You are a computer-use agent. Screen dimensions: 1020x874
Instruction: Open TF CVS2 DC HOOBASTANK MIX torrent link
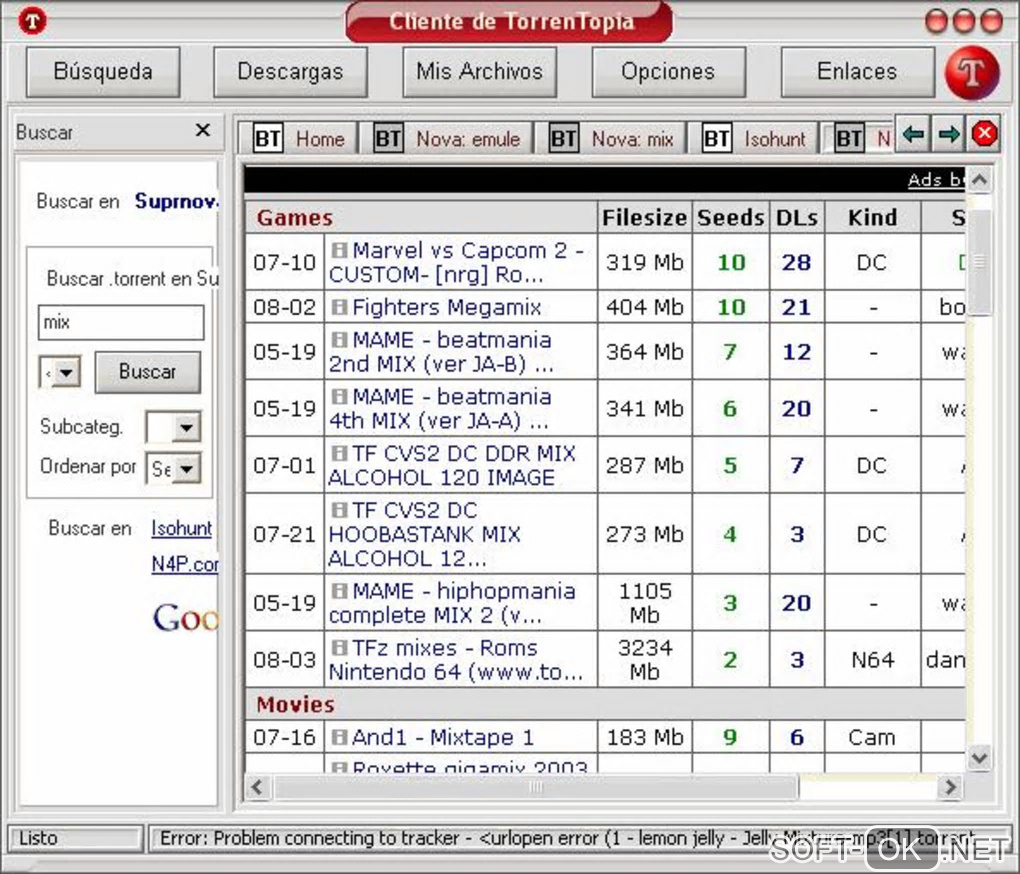coord(425,534)
